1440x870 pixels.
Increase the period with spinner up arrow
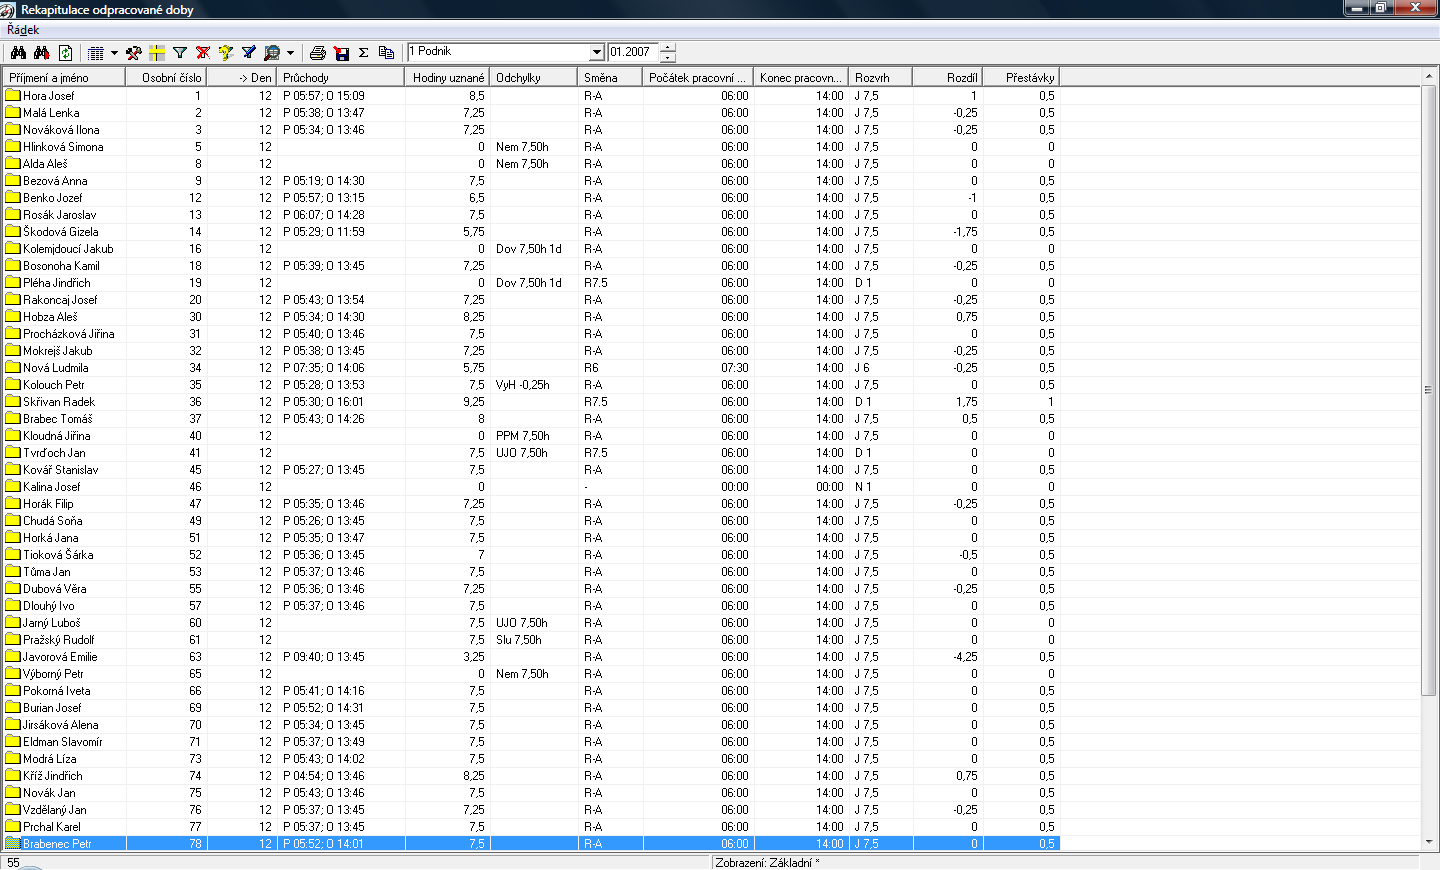click(668, 47)
